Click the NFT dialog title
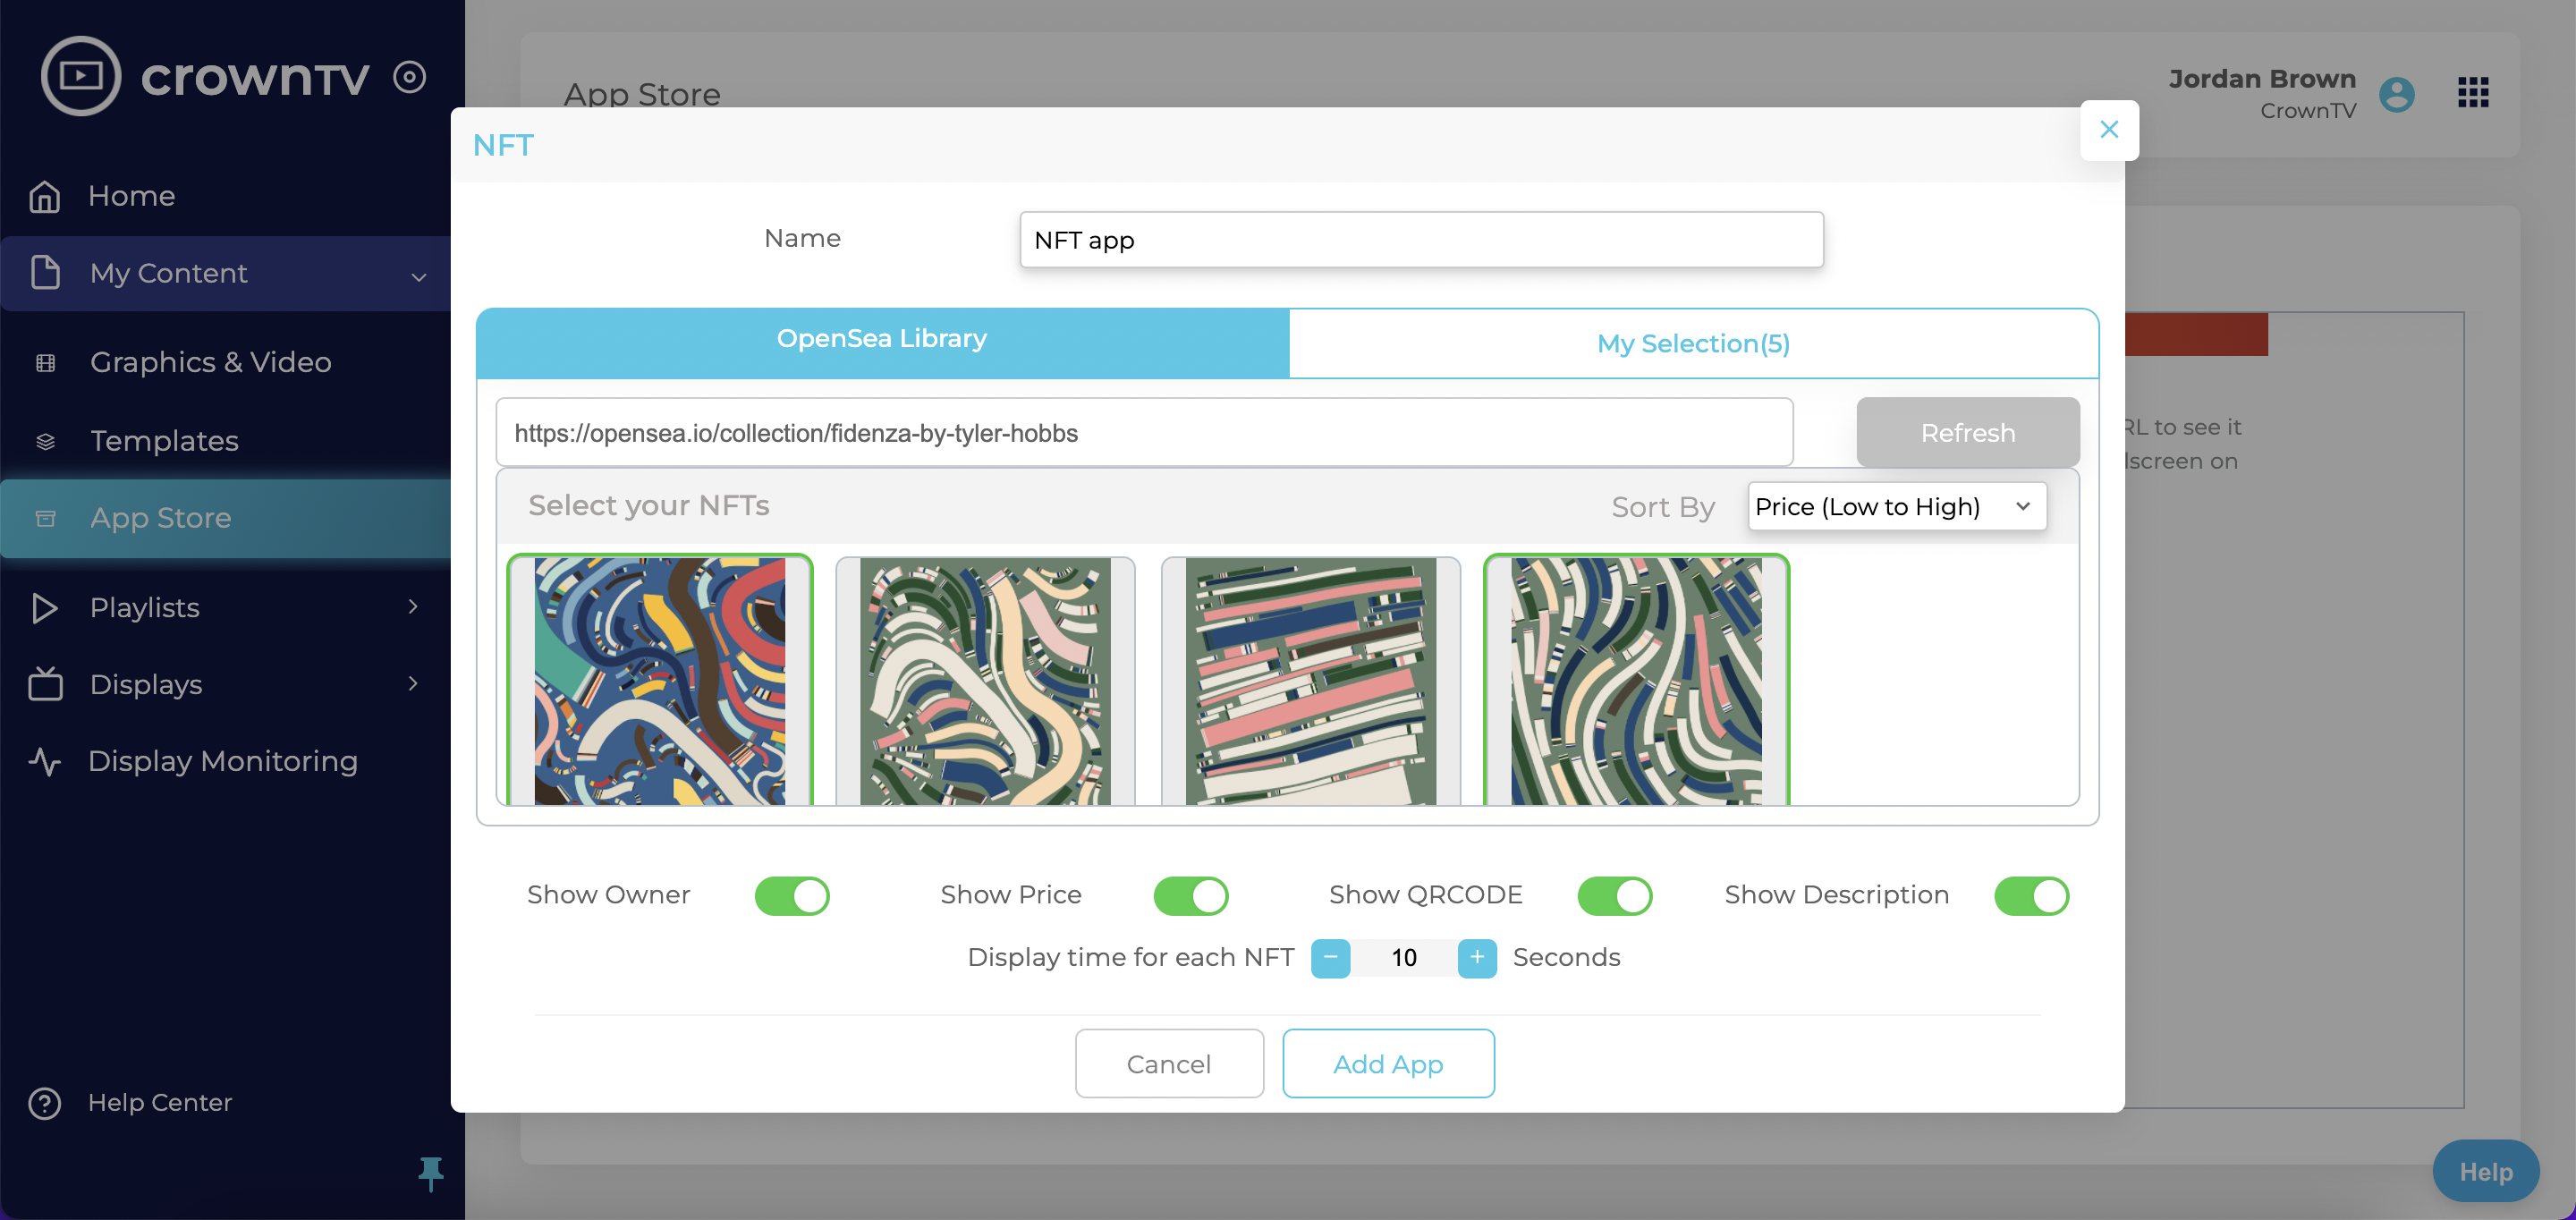This screenshot has height=1220, width=2576. tap(503, 146)
